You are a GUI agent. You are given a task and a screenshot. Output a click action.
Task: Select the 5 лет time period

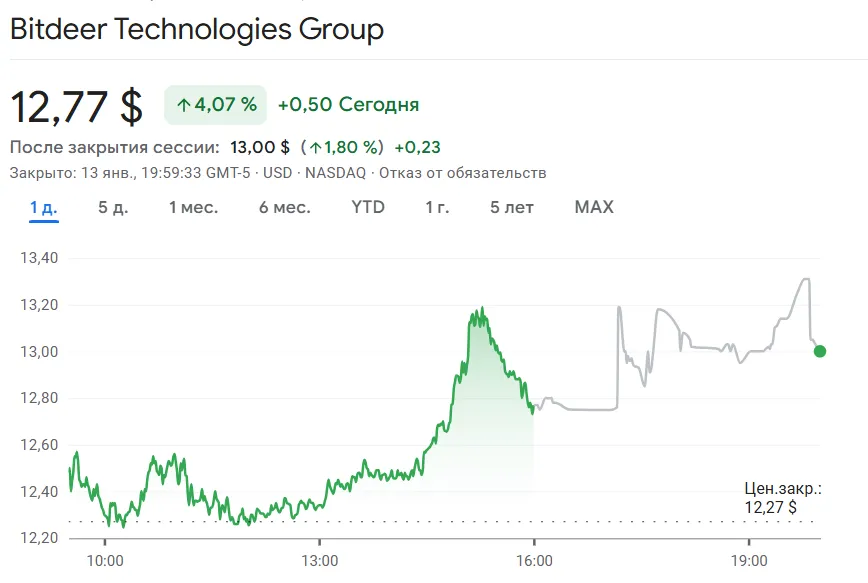(x=512, y=208)
